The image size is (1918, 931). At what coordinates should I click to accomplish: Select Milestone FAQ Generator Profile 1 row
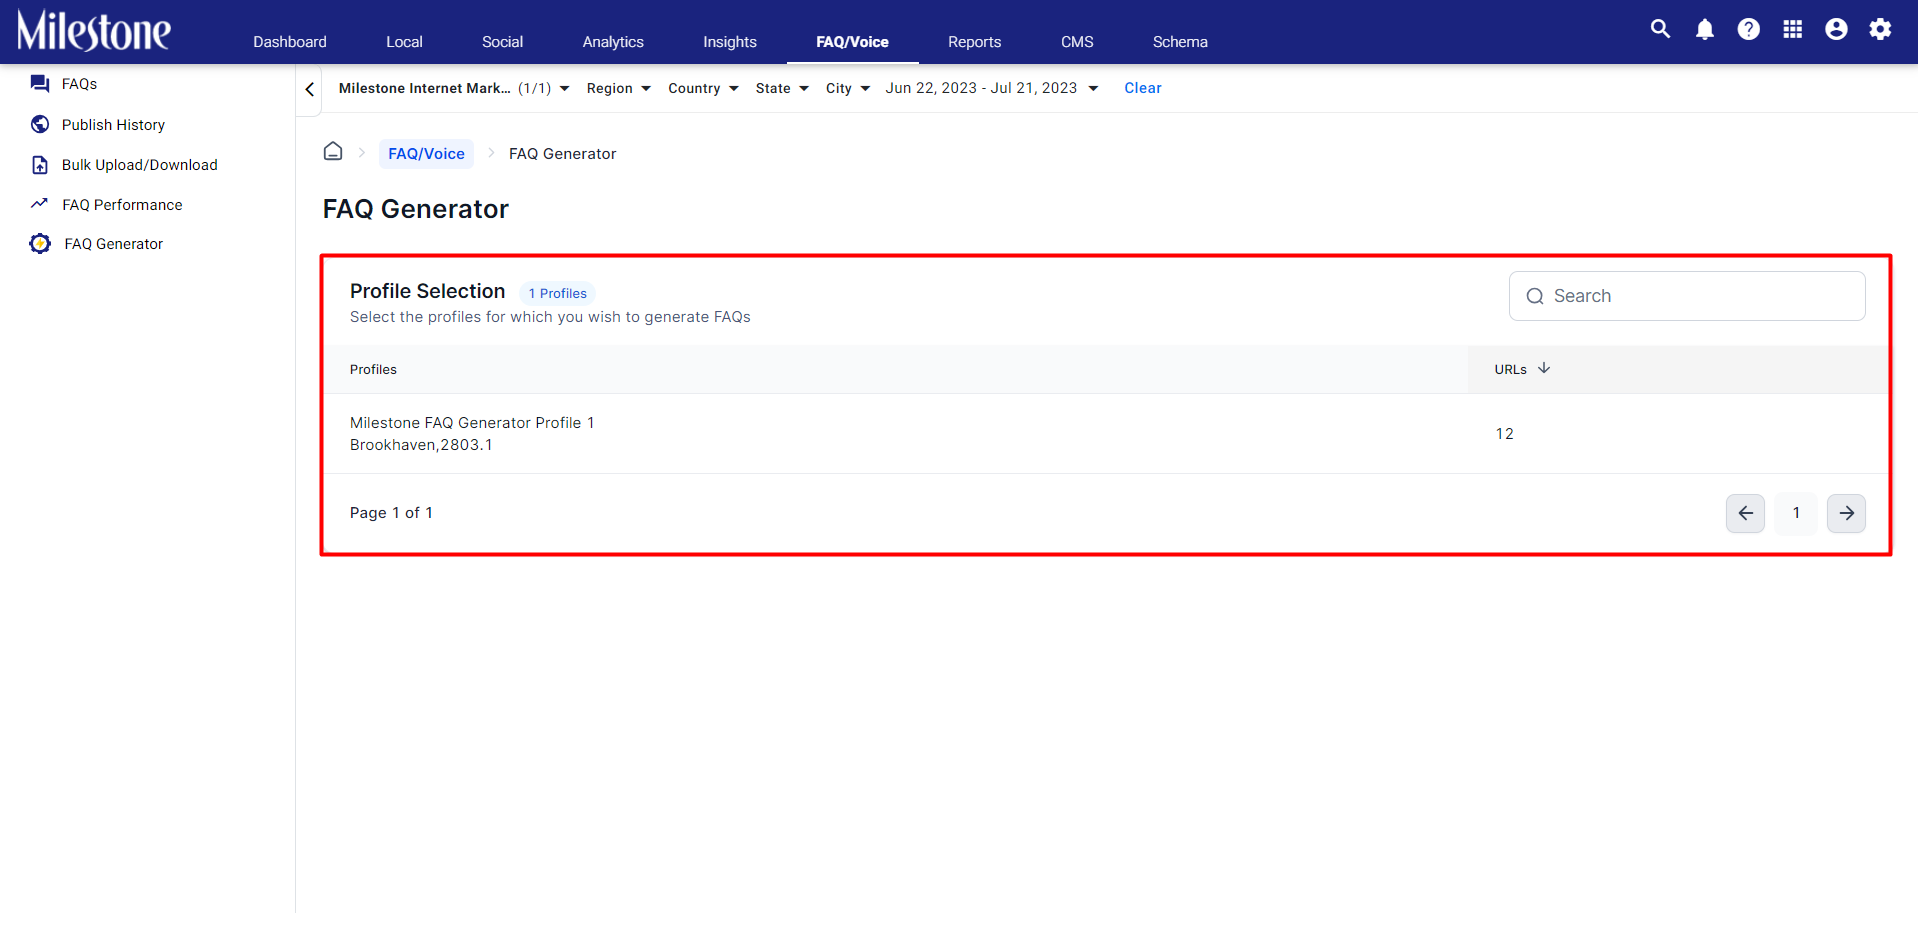(x=1105, y=434)
